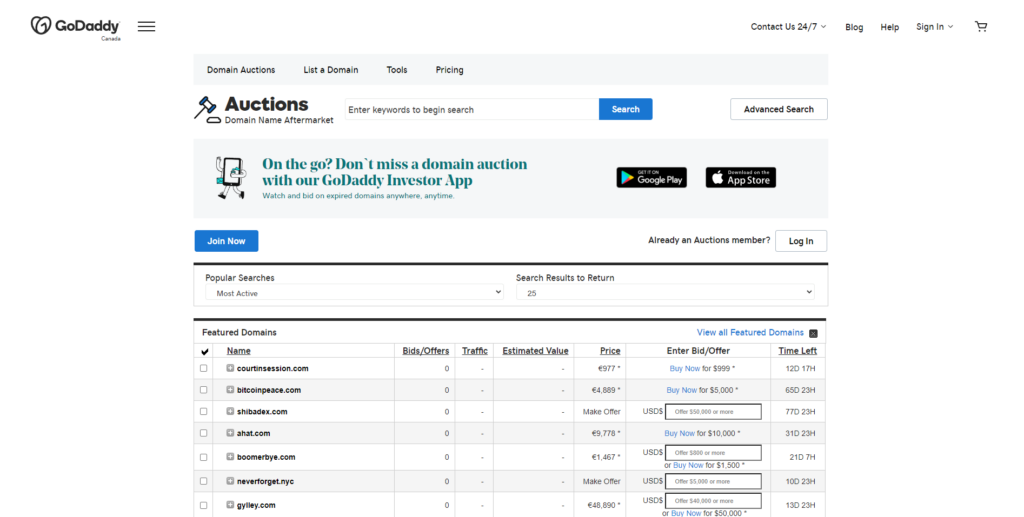
Task: Expand details for gyiley.com
Action: pyautogui.click(x=230, y=505)
